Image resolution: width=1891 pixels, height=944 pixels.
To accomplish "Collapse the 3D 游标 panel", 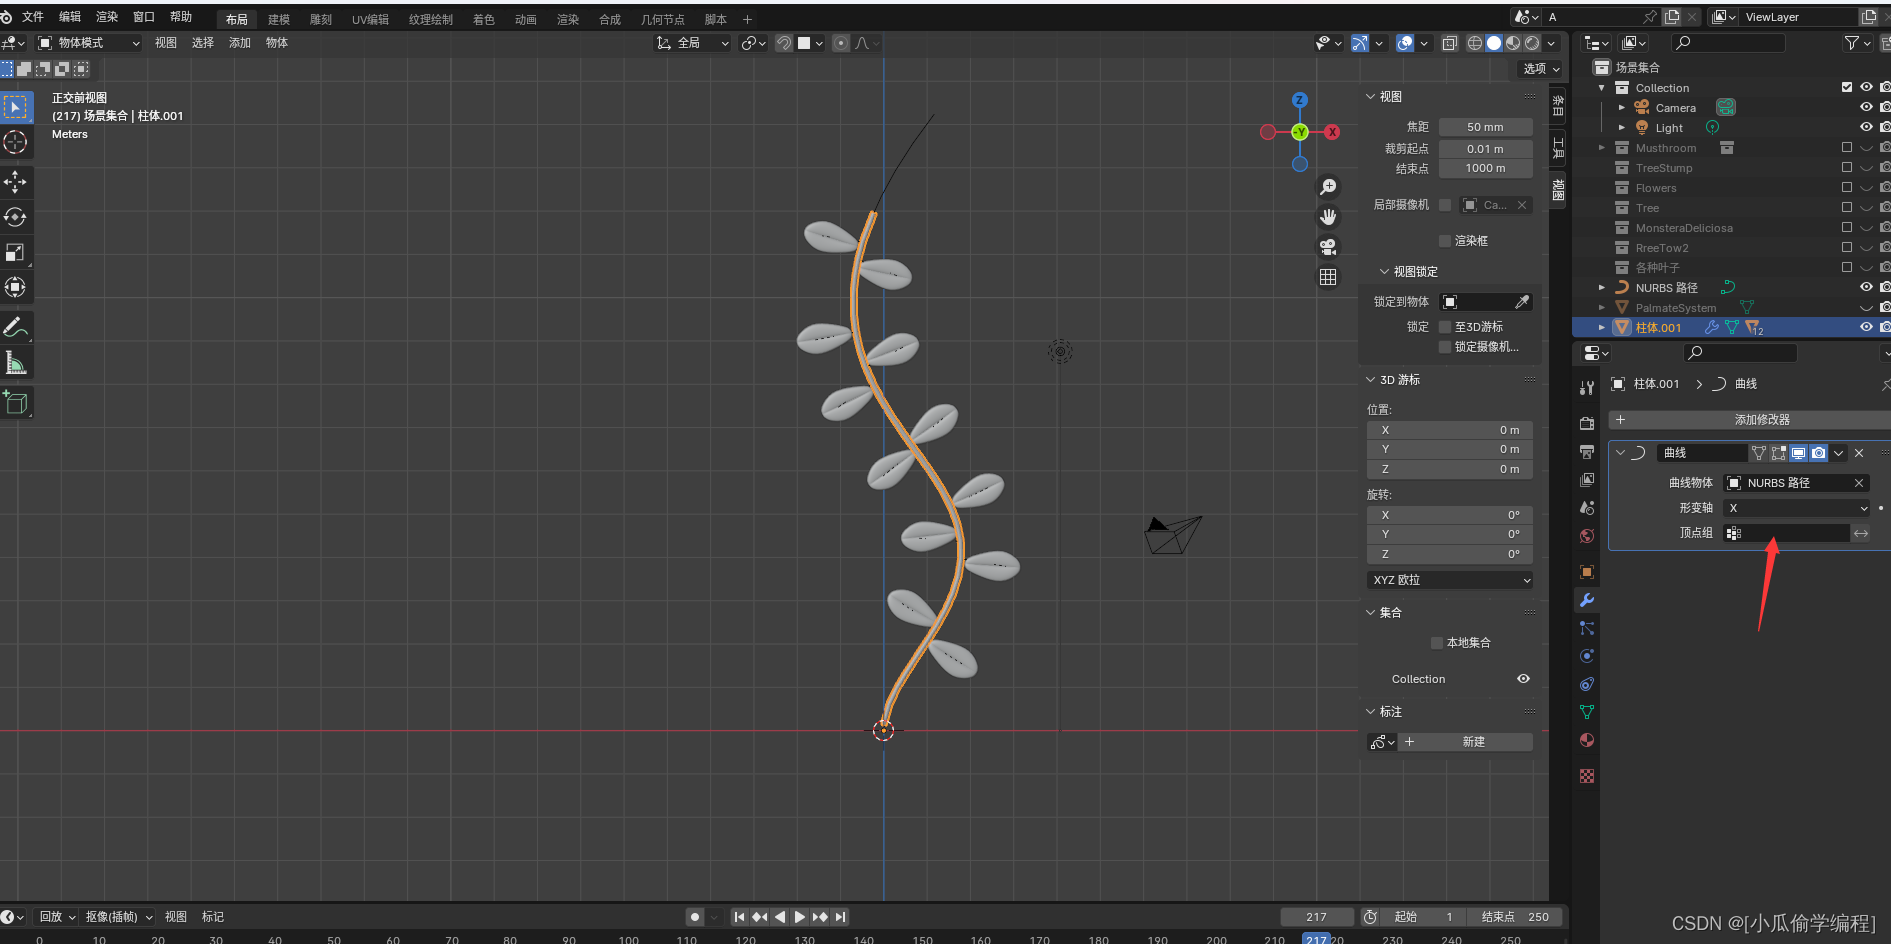I will tap(1371, 380).
